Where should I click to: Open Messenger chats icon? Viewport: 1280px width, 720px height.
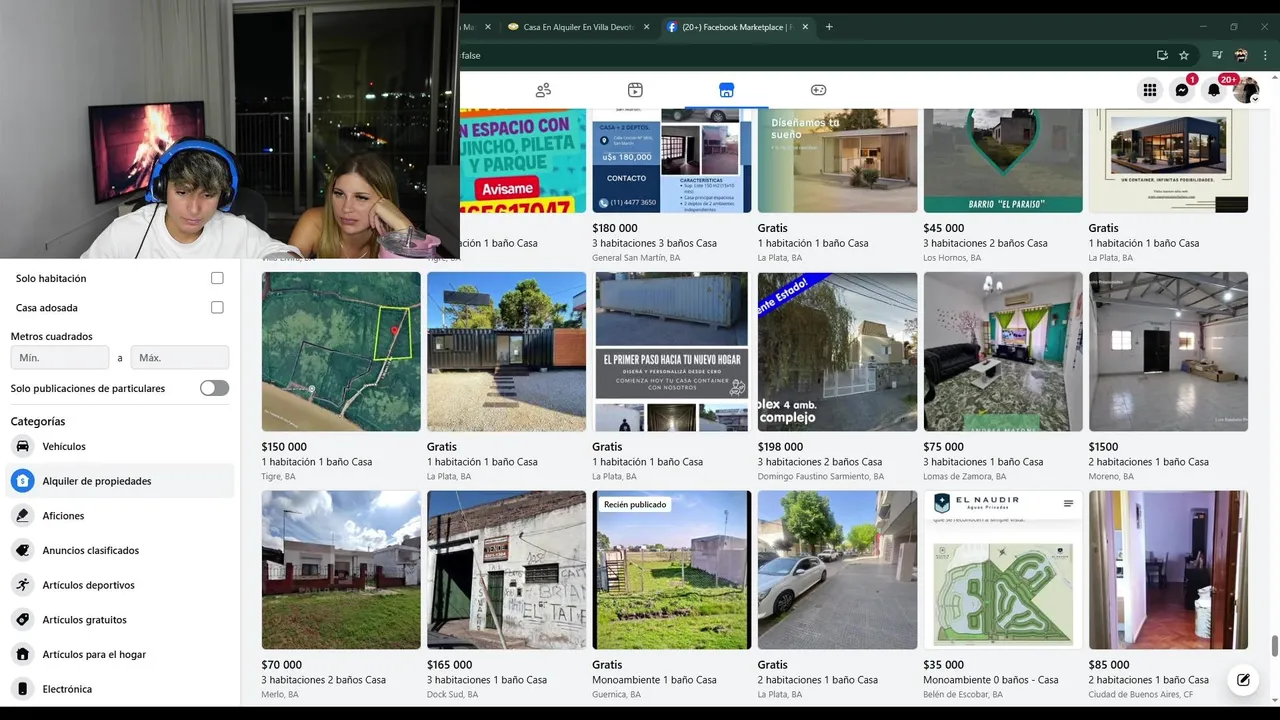click(1182, 90)
